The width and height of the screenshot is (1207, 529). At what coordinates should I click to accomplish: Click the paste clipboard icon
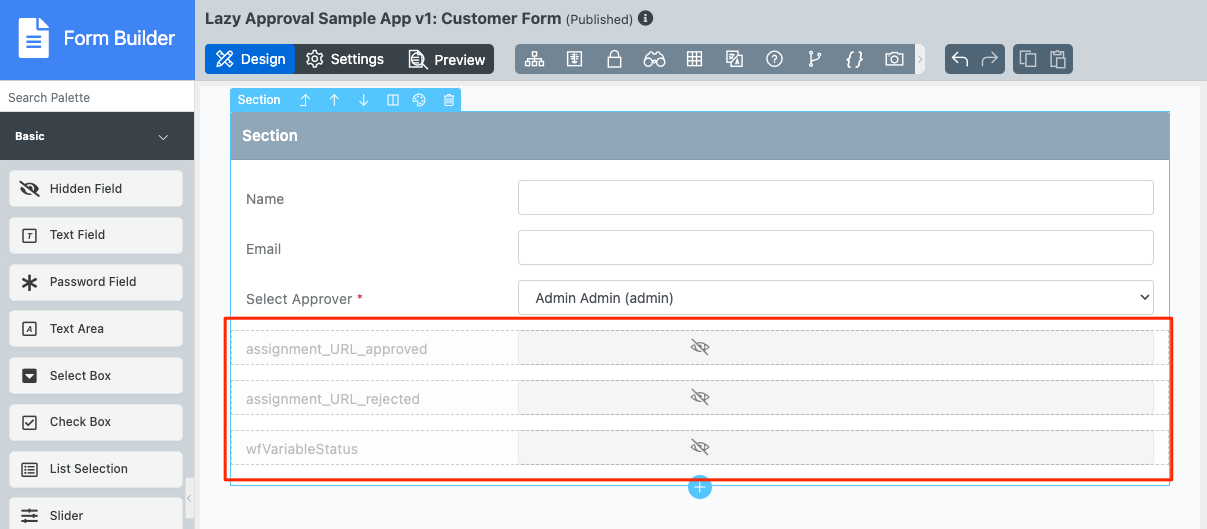(1057, 59)
